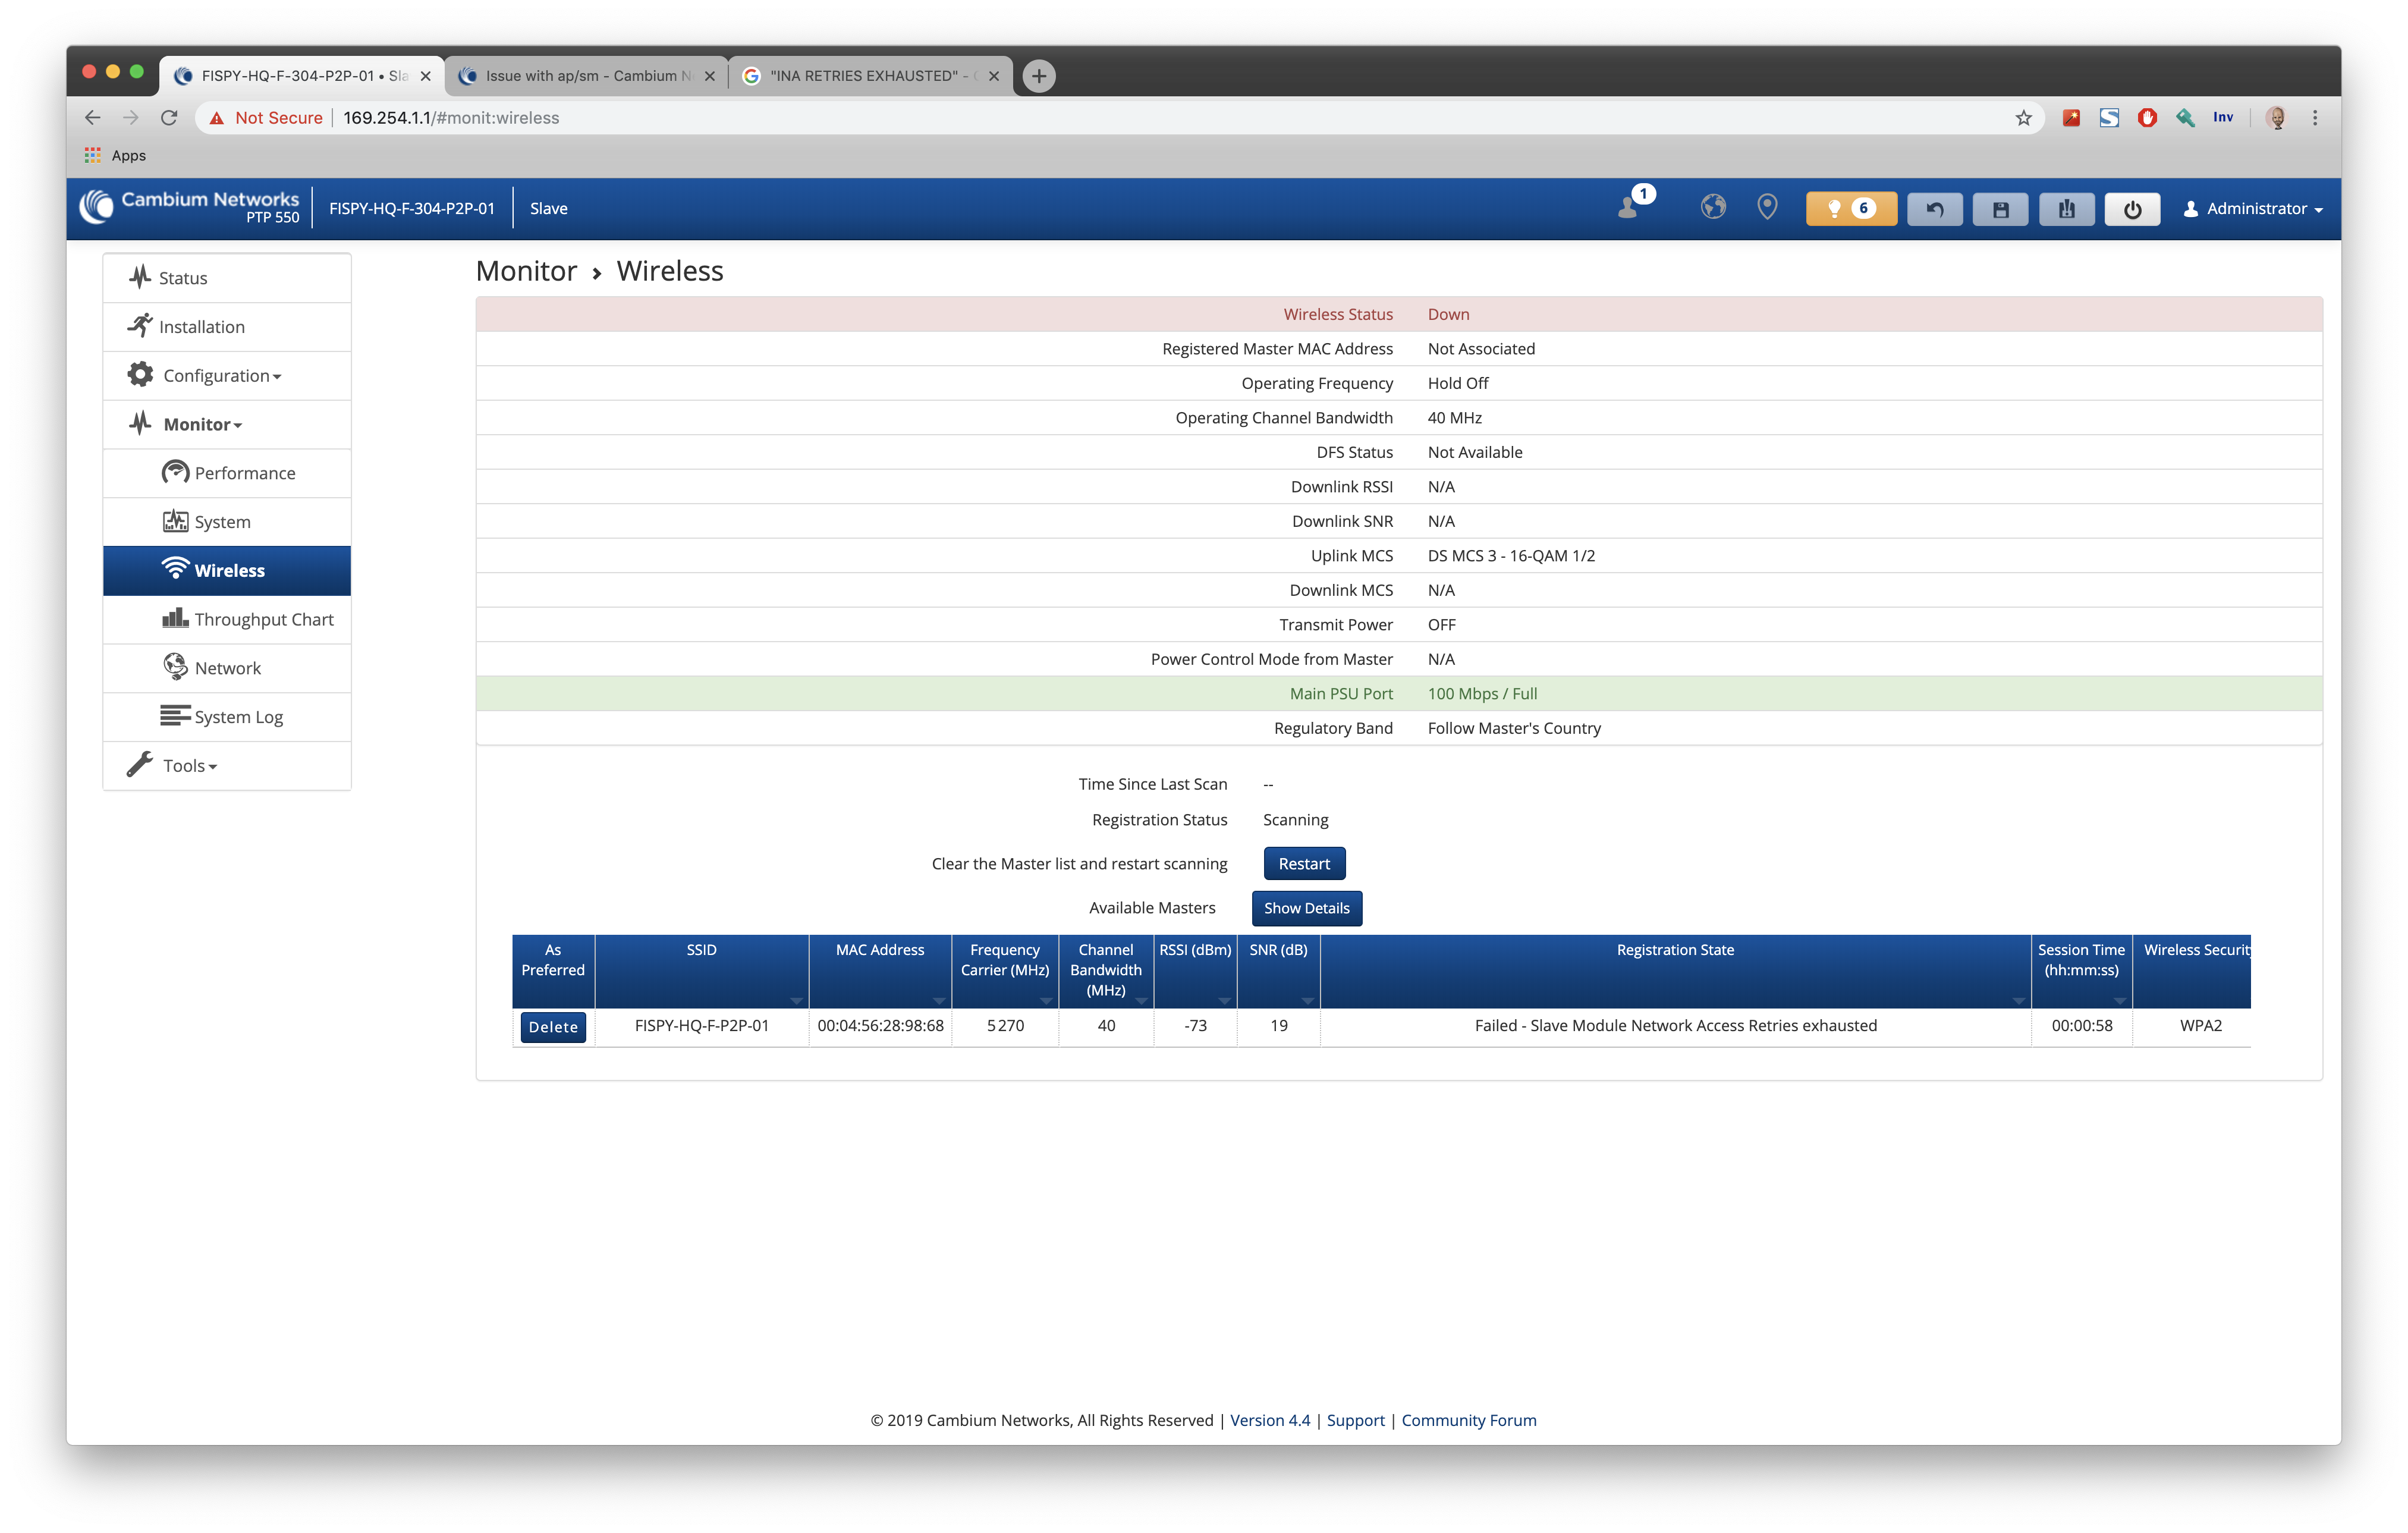
Task: Click the reboot power icon button
Action: tap(2132, 209)
